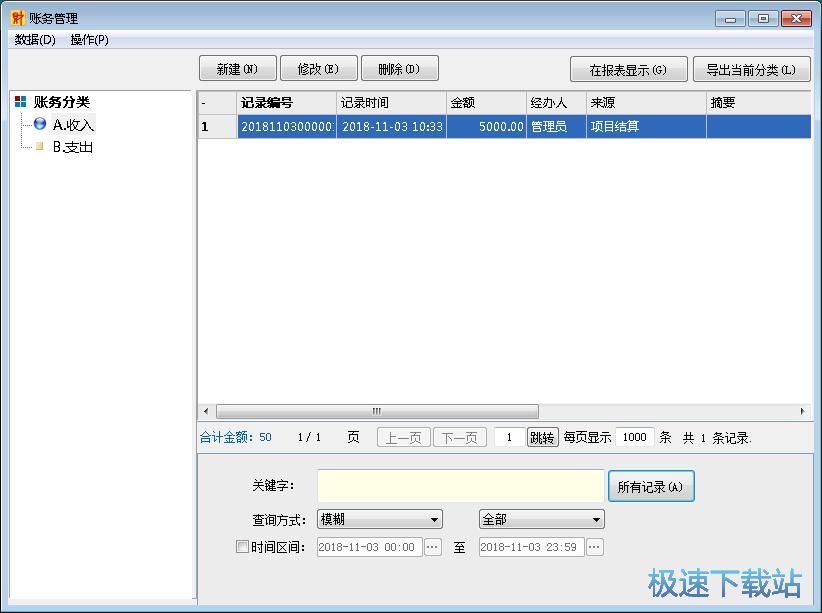
Task: Click the 账务分类 root grid icon
Action: [20, 102]
